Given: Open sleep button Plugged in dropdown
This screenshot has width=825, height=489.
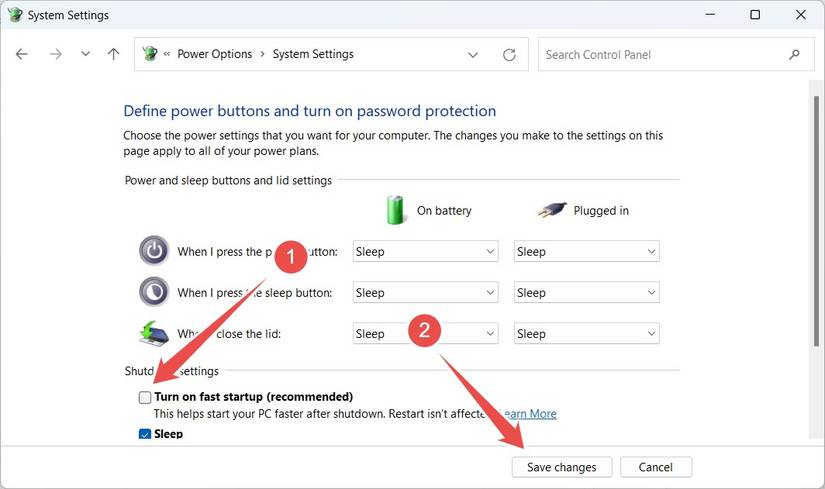Looking at the screenshot, I should click(586, 293).
